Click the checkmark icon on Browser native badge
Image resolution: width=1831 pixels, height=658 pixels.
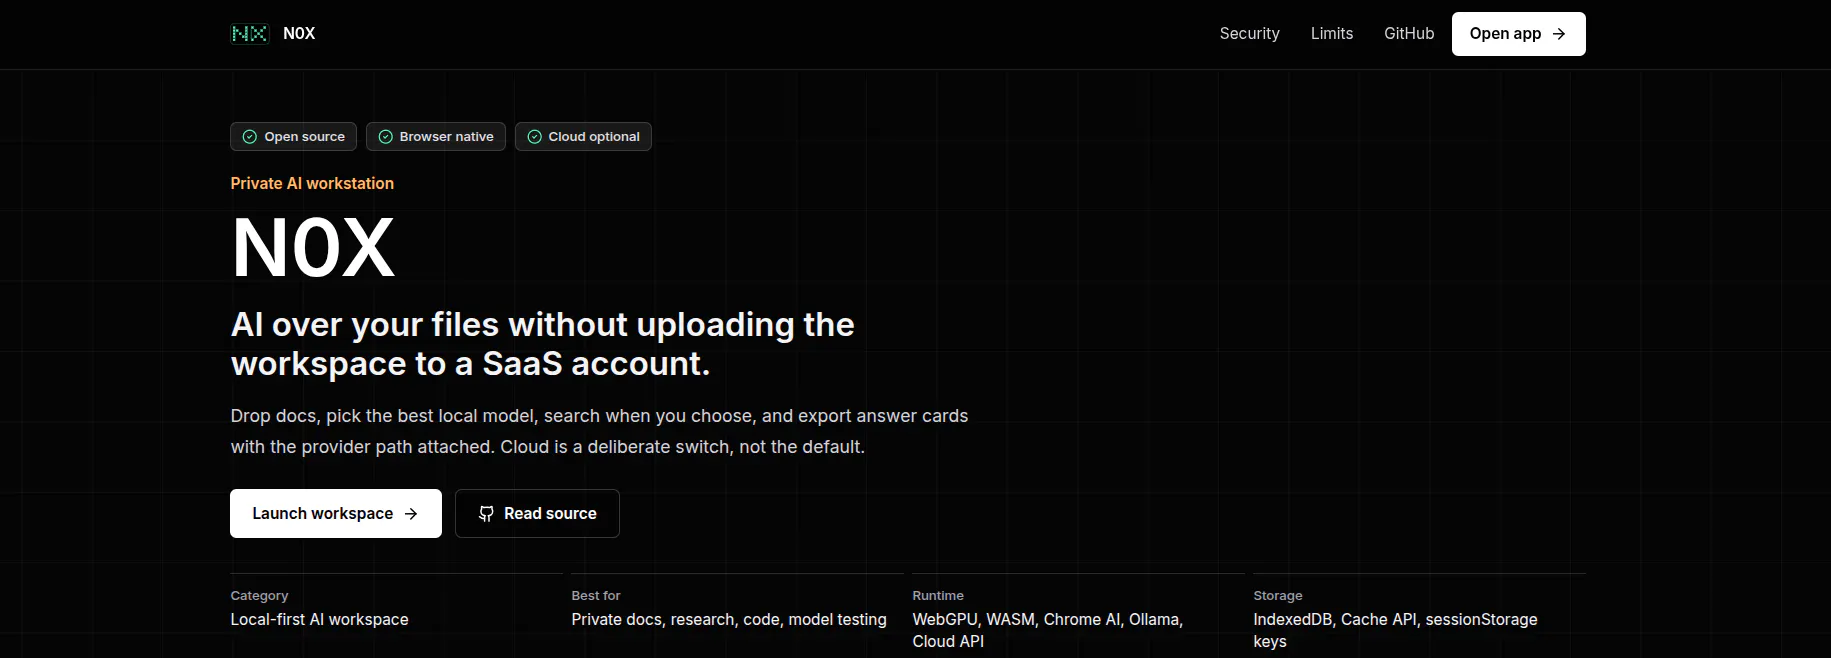[x=385, y=137]
